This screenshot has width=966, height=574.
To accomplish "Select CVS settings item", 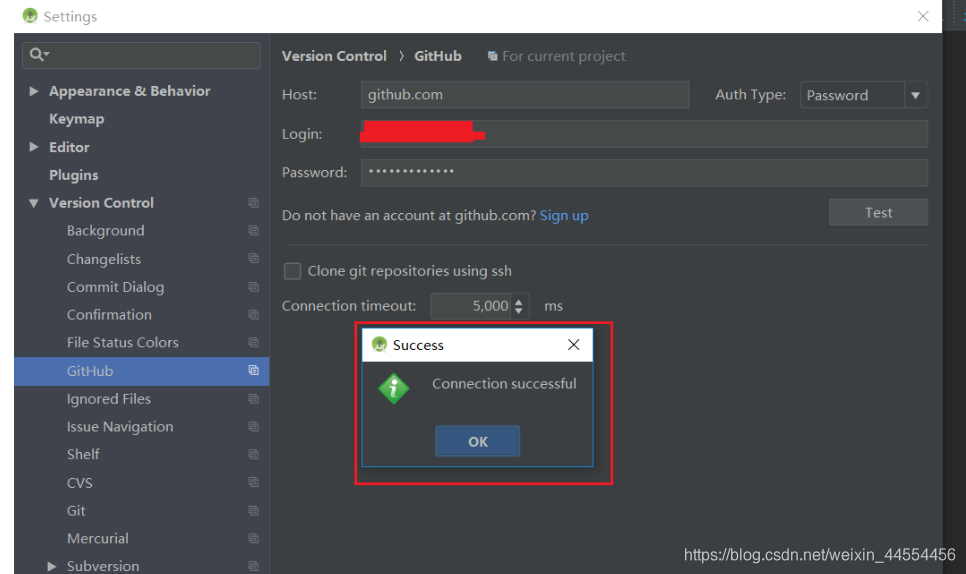I will (79, 482).
